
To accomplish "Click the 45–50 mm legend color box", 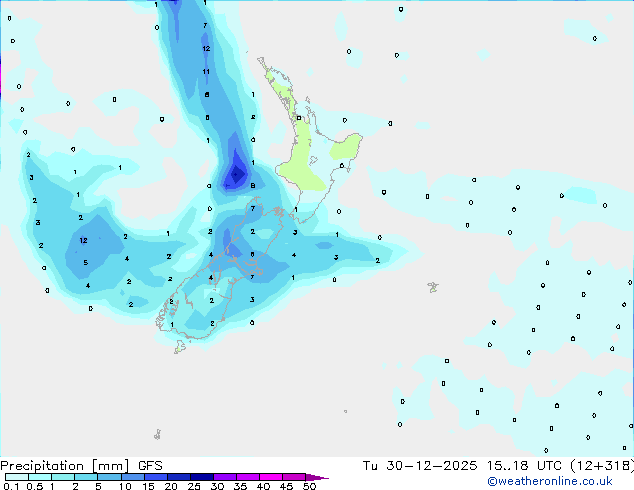I will click(294, 477).
